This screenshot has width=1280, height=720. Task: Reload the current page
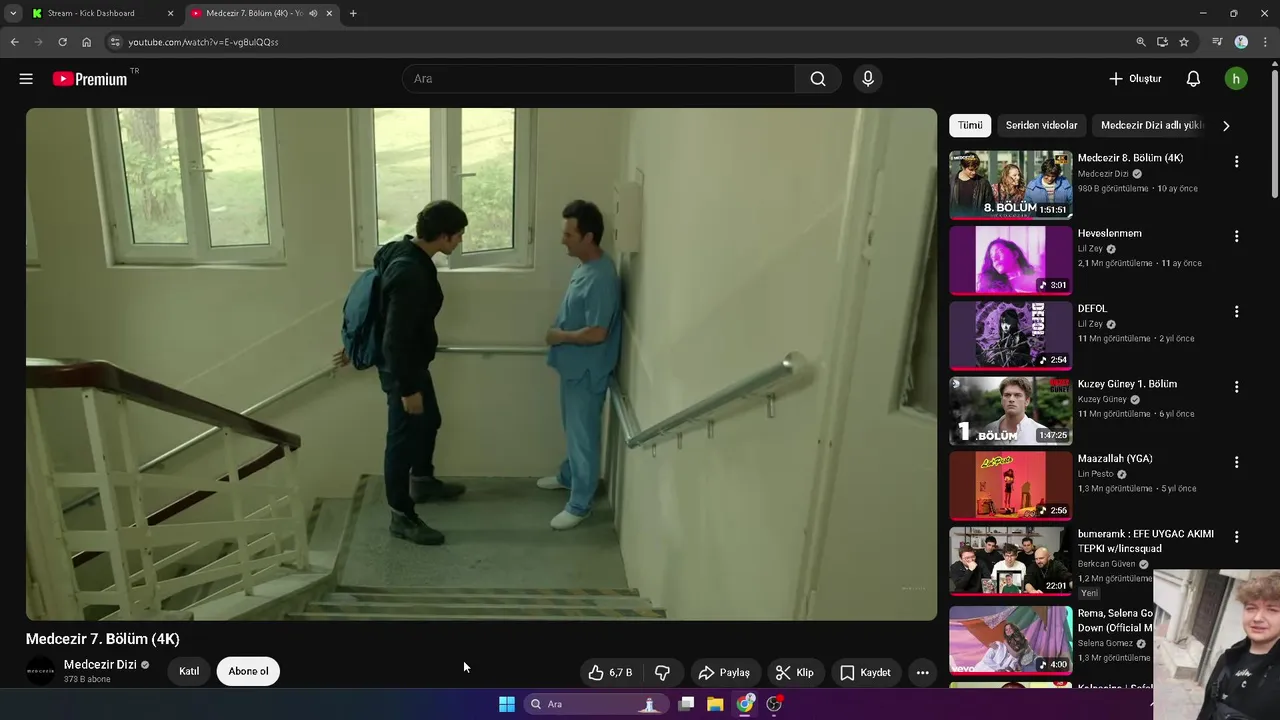tap(62, 42)
